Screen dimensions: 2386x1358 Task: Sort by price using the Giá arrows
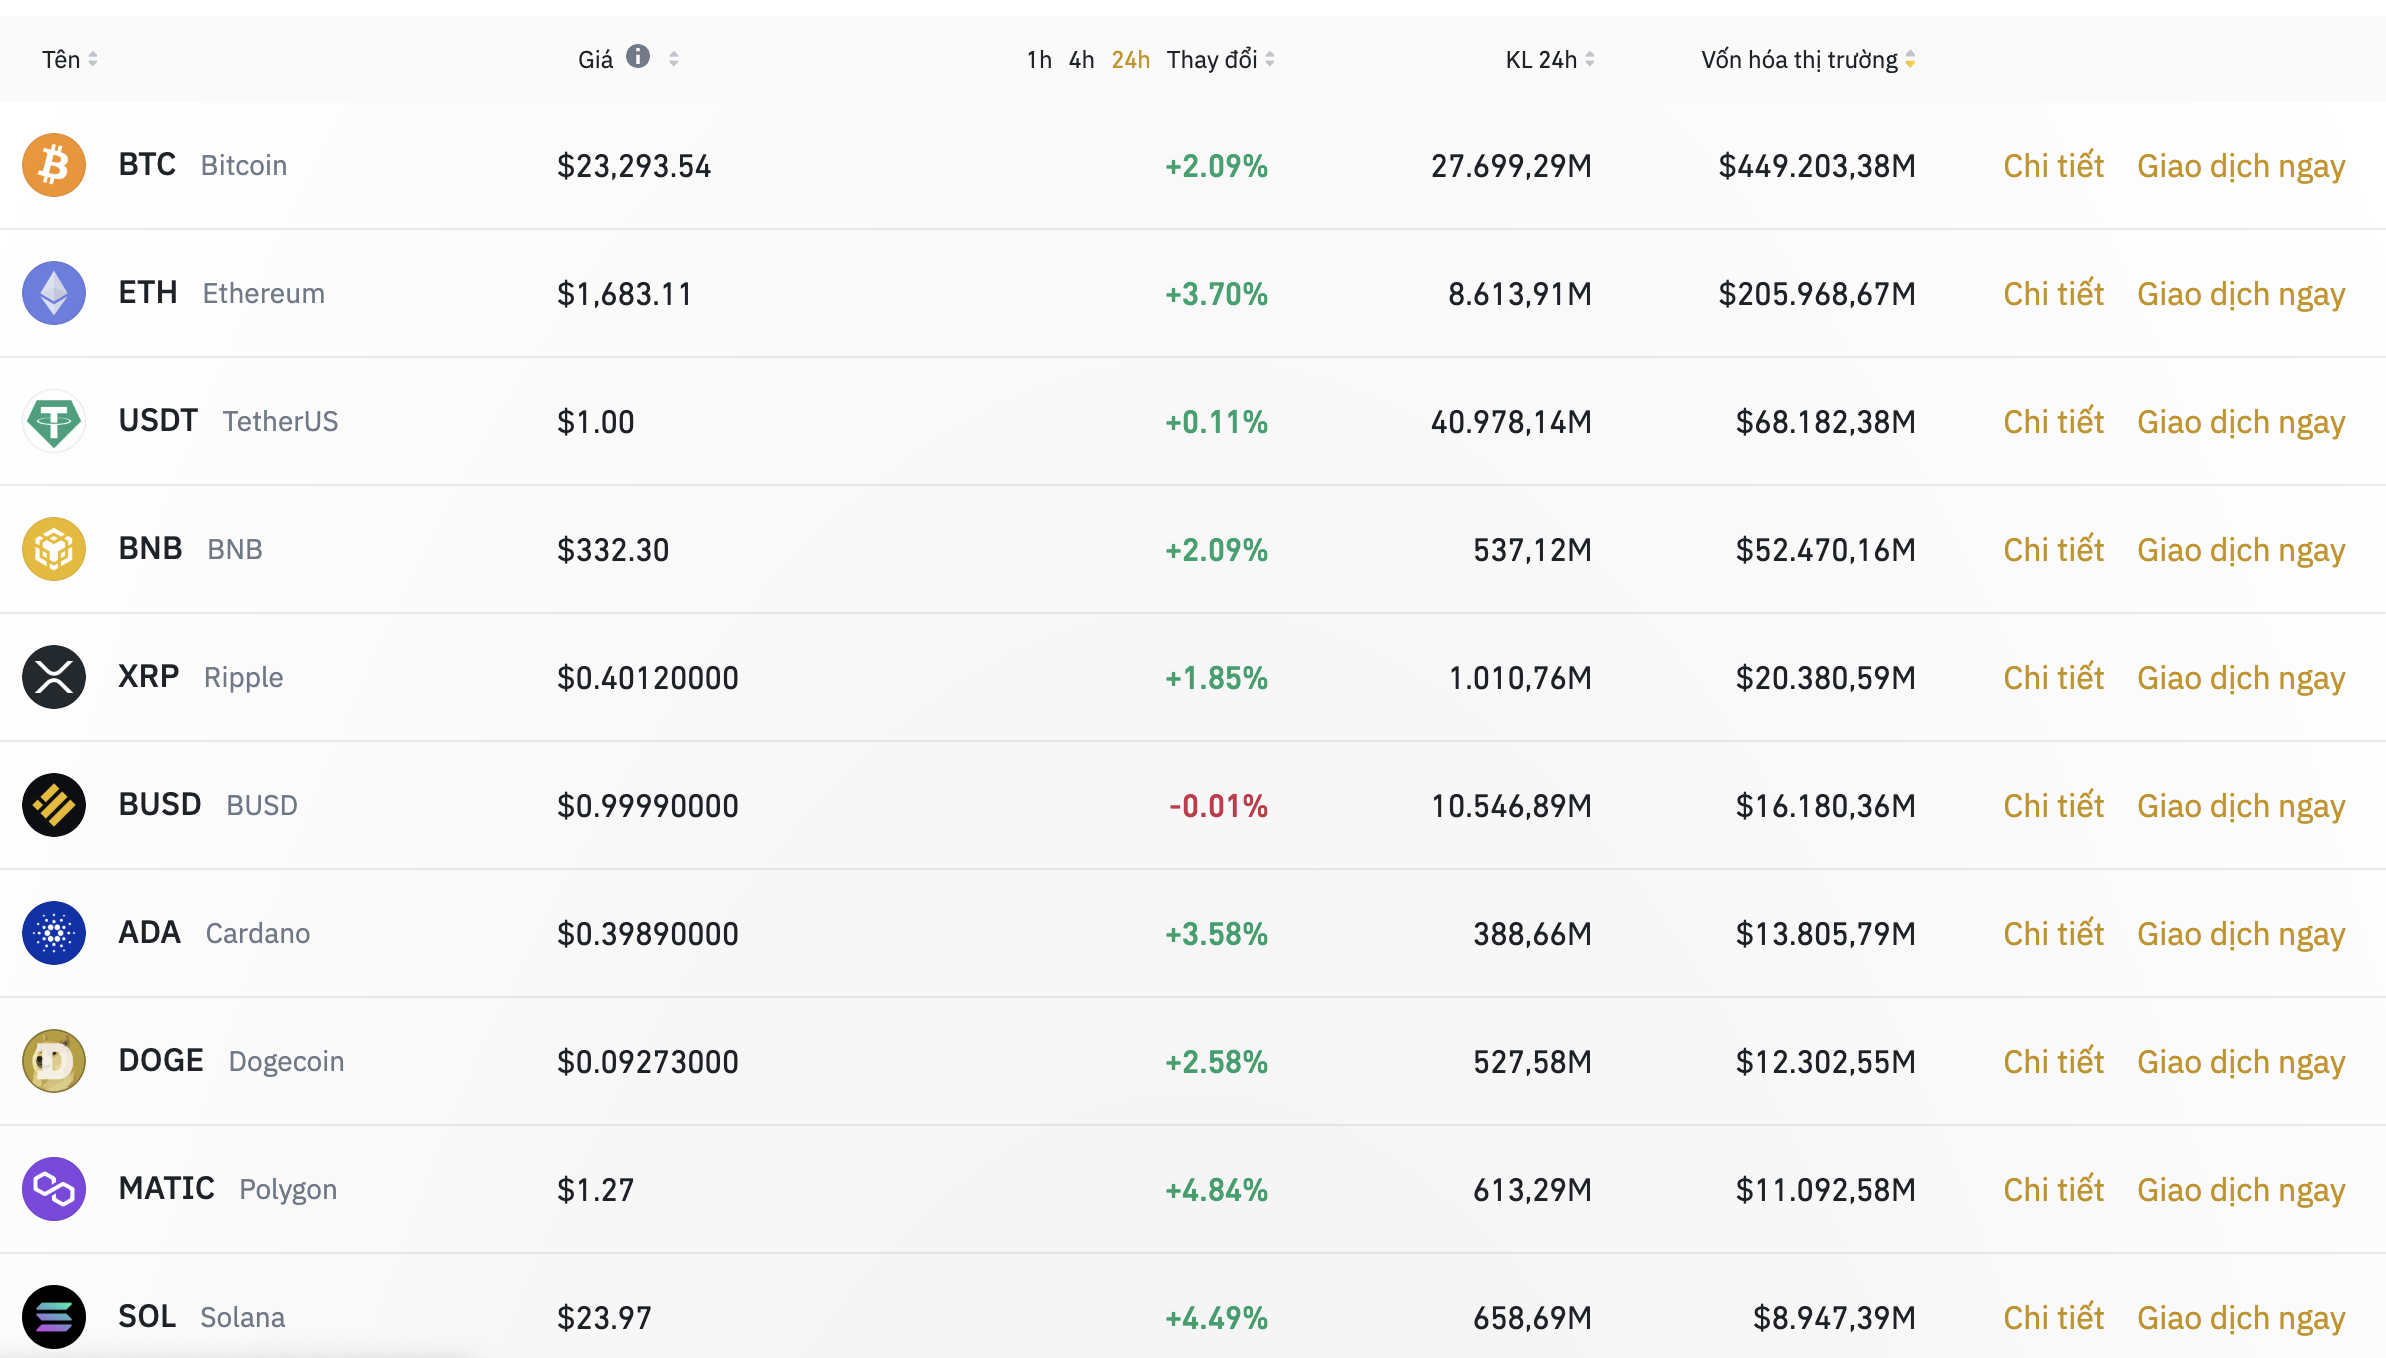point(674,59)
